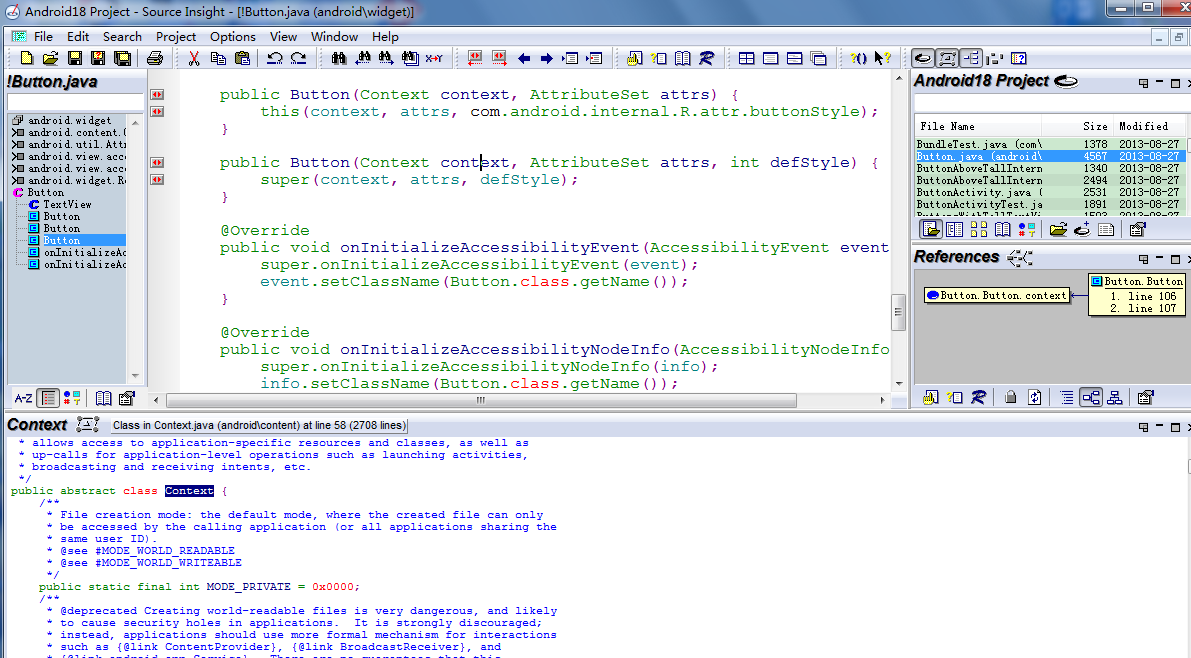Toggle the file list view in project panel
The width and height of the screenshot is (1191, 658).
[931, 229]
